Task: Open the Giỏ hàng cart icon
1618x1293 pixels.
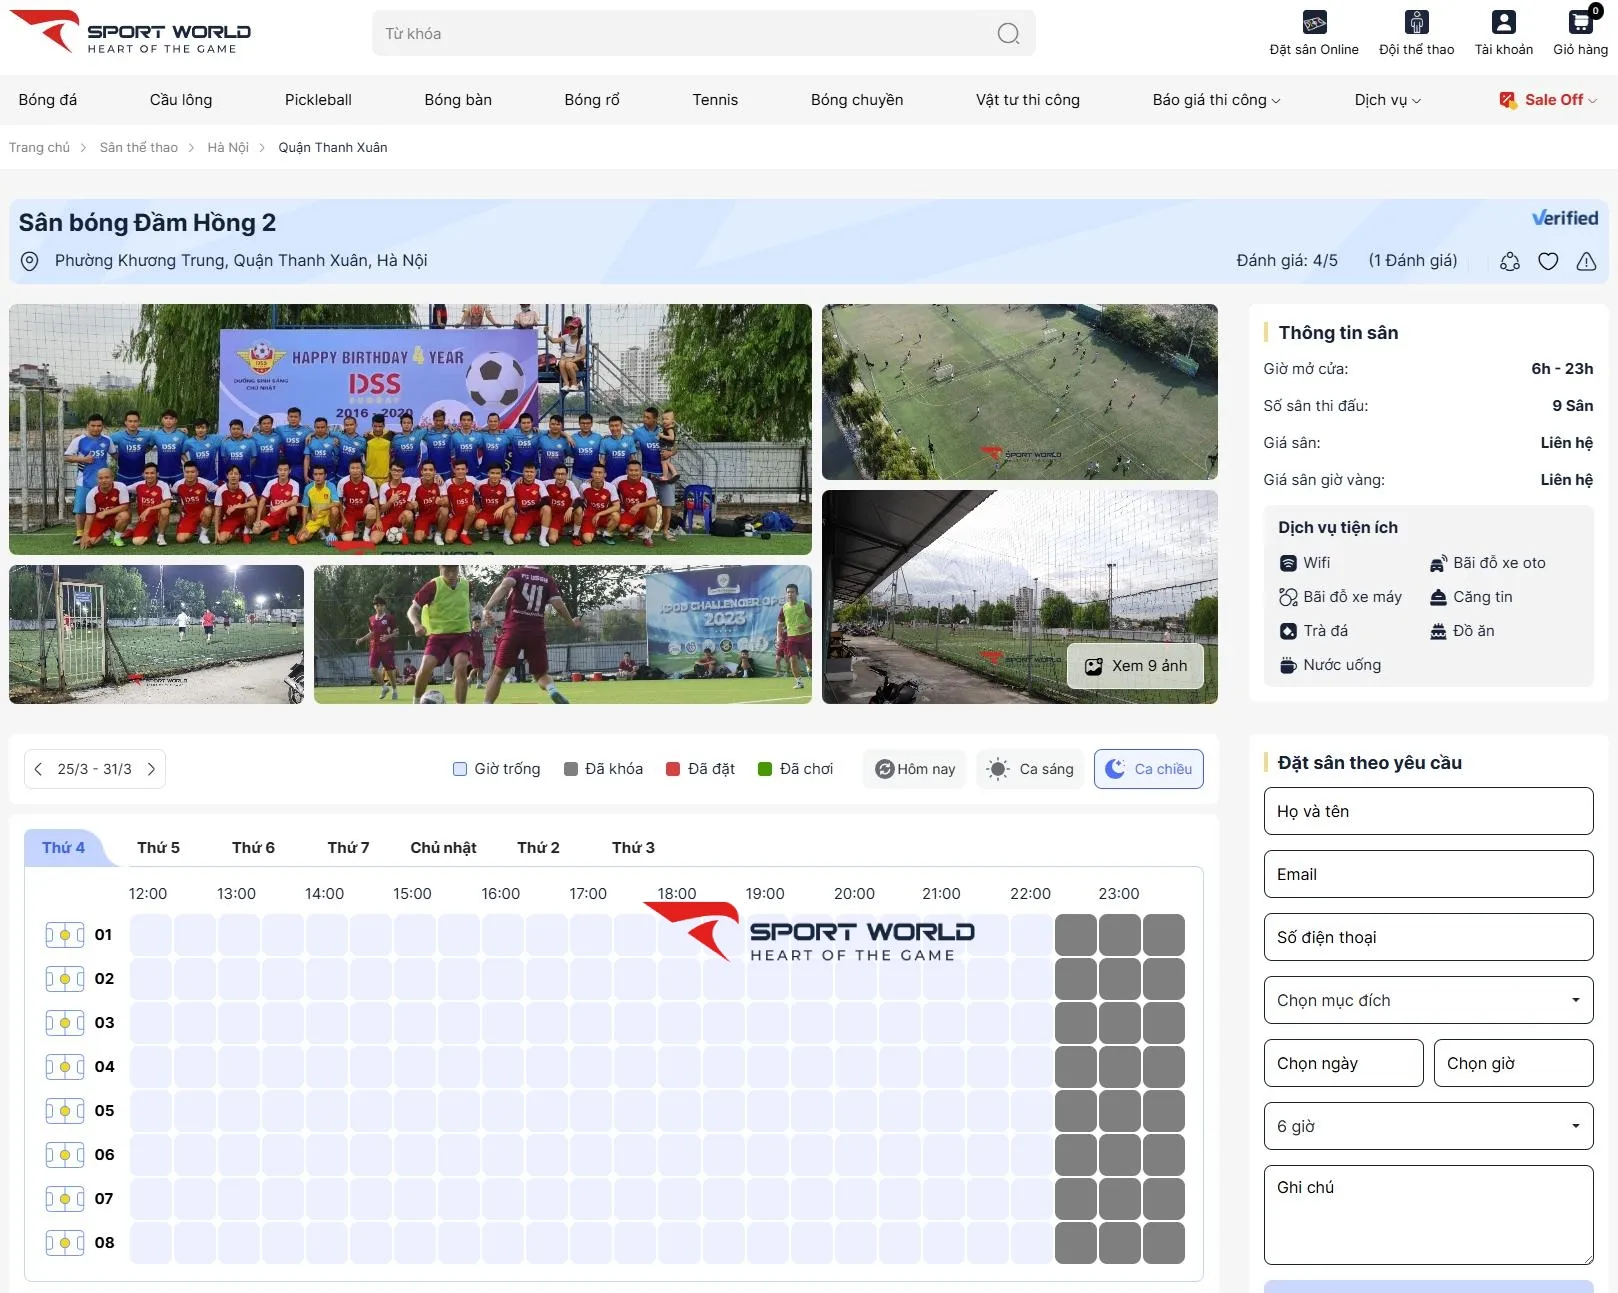Action: [1580, 23]
